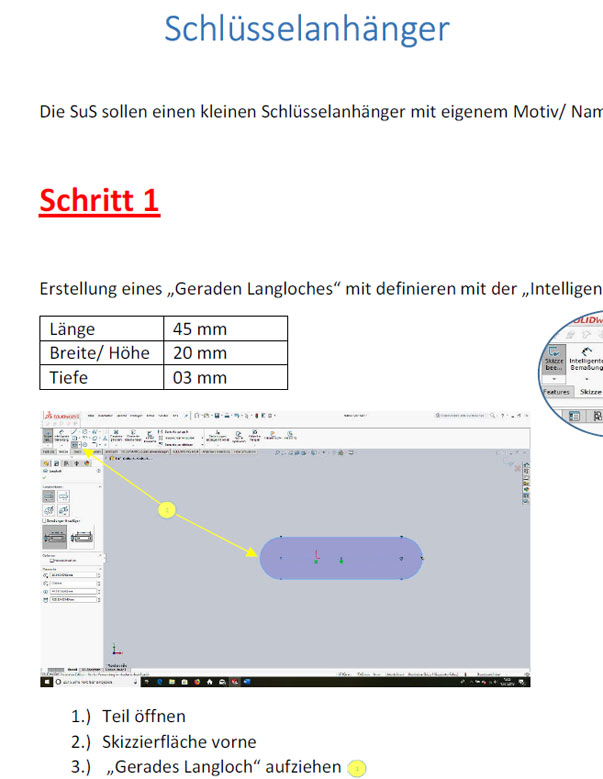
Task: Collapse the slot types section chevron
Action: (x=100, y=487)
